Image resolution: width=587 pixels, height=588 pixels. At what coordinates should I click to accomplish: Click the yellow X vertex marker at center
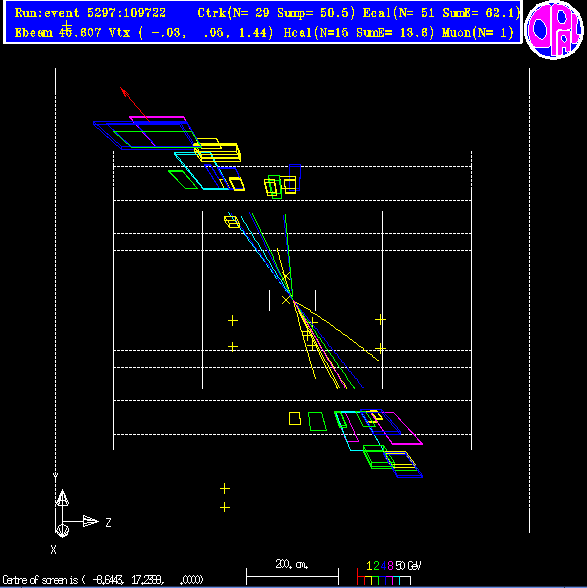(286, 300)
